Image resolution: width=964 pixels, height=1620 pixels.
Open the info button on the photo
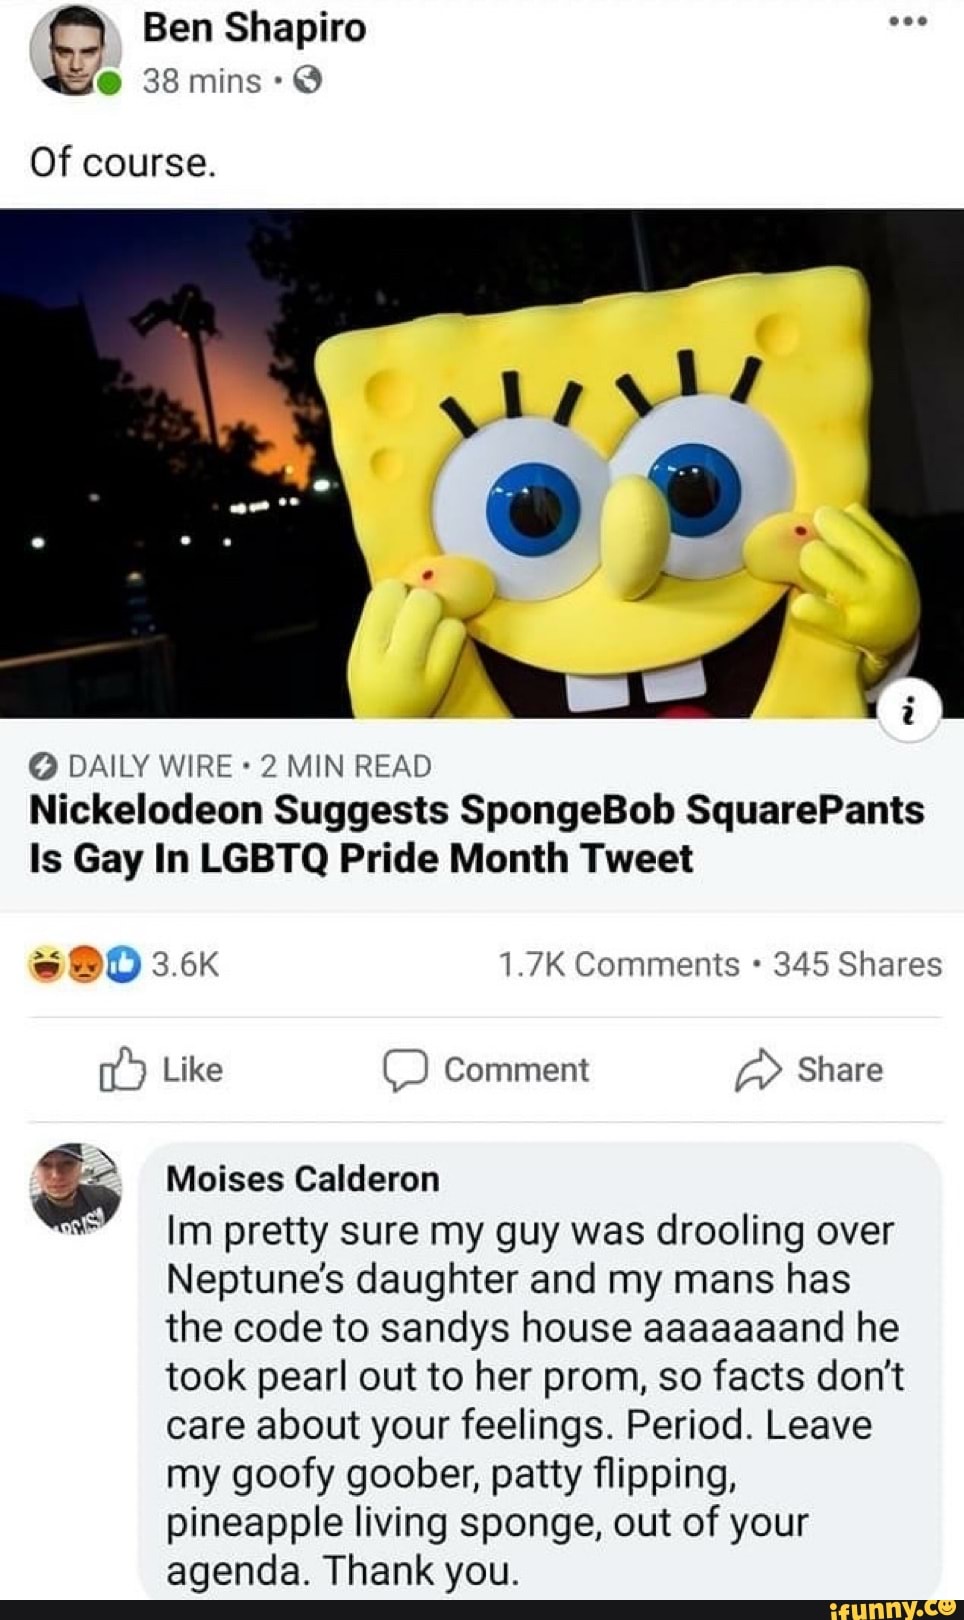pos(908,712)
